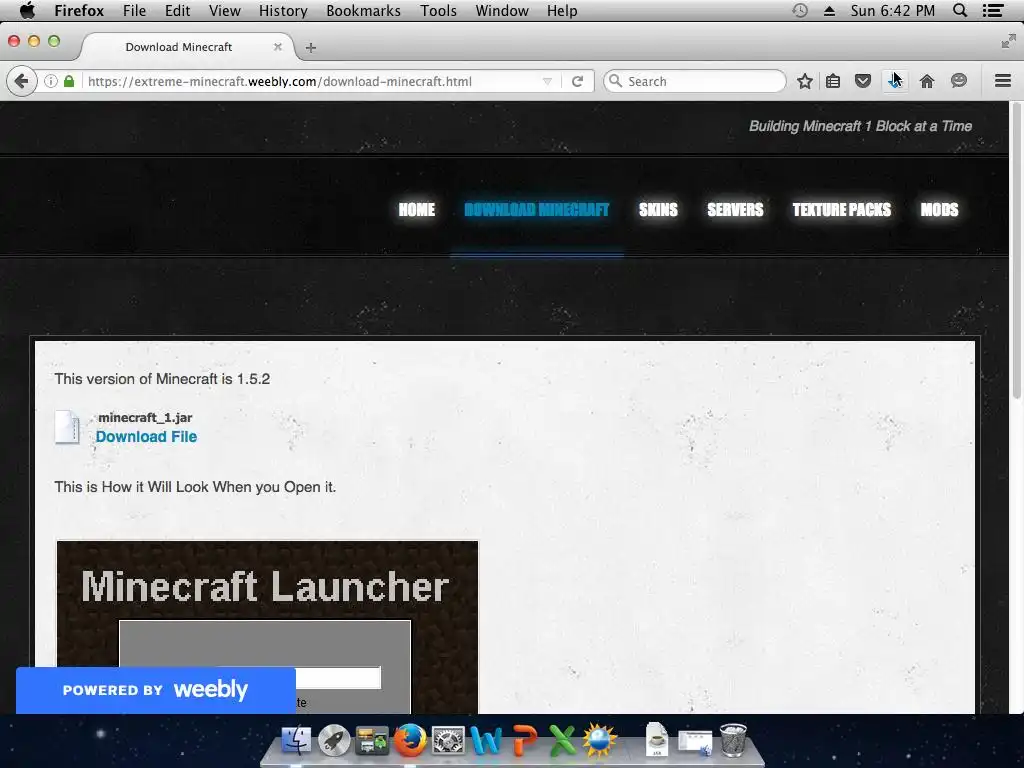Bookmark this page with the star icon
This screenshot has width=1024, height=768.
pyautogui.click(x=805, y=82)
